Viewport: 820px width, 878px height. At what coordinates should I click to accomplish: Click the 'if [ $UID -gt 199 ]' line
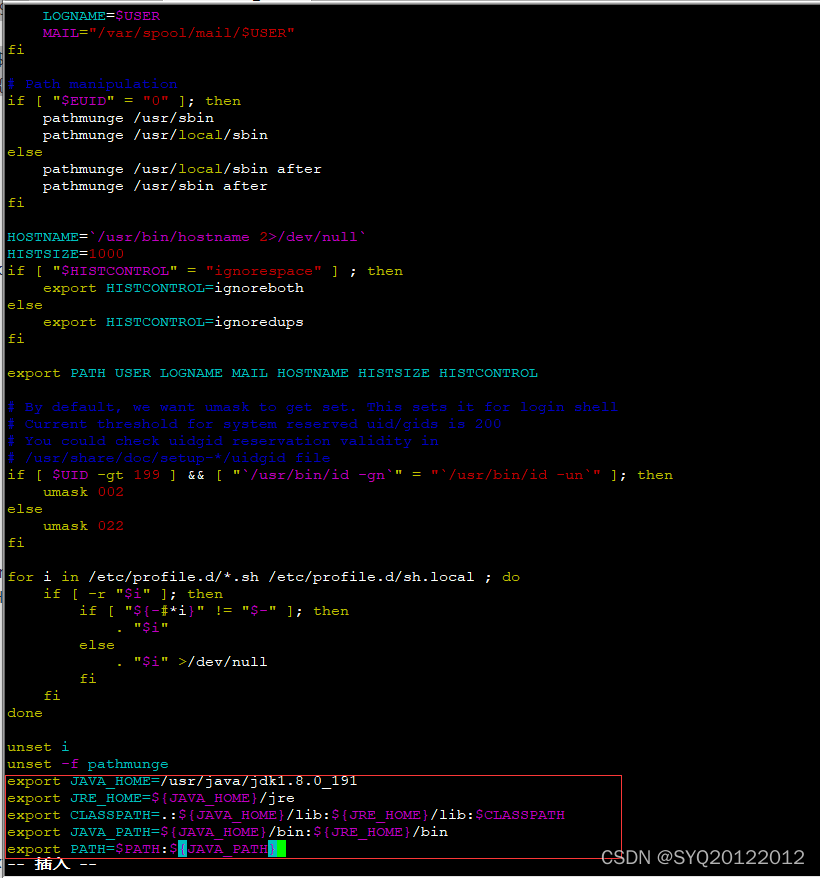(340, 475)
